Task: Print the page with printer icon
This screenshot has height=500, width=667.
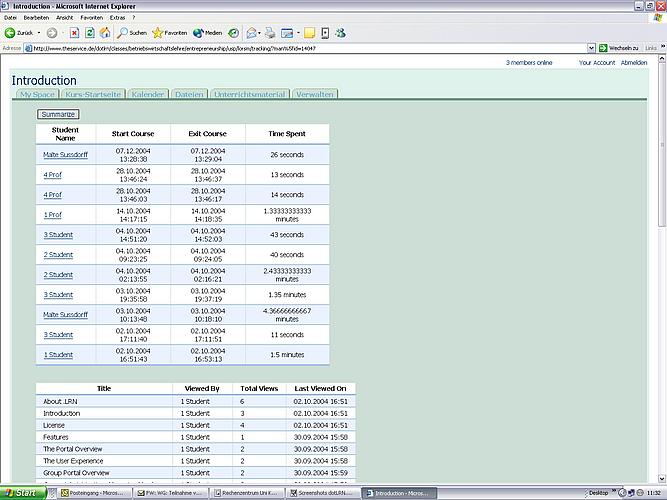Action: 270,33
